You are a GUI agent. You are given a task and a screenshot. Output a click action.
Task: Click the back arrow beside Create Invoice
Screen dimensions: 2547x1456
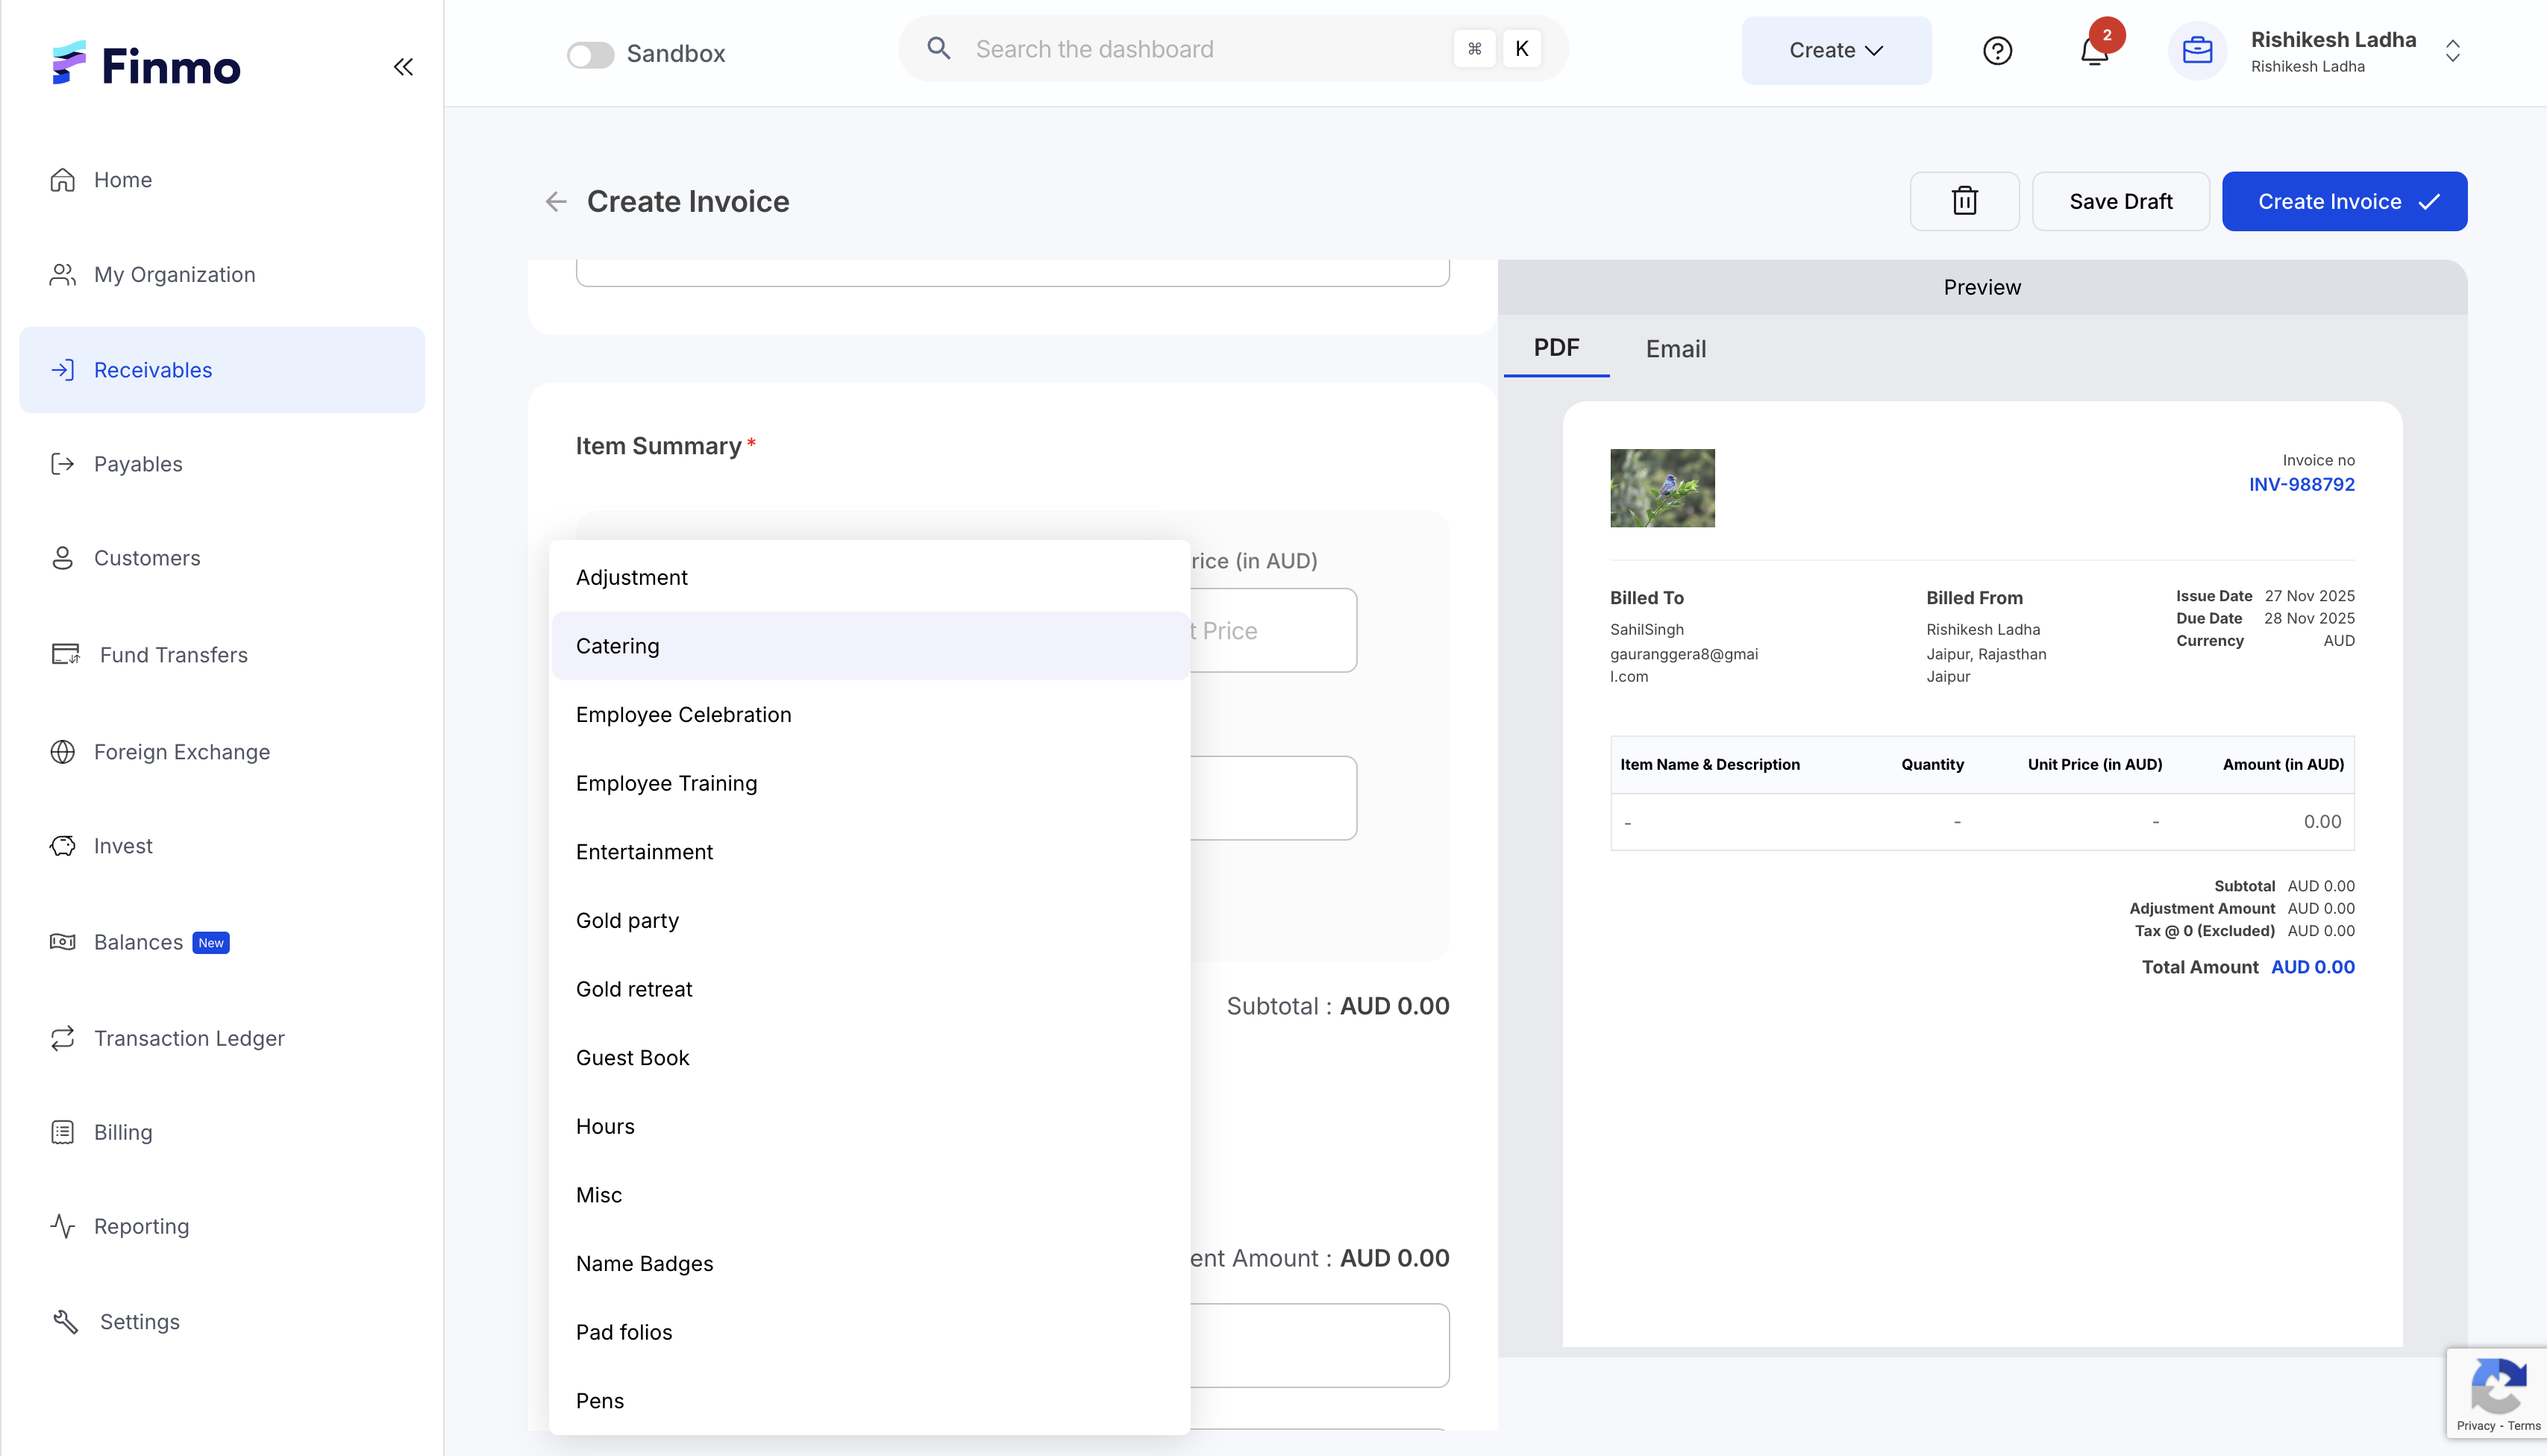(x=556, y=202)
